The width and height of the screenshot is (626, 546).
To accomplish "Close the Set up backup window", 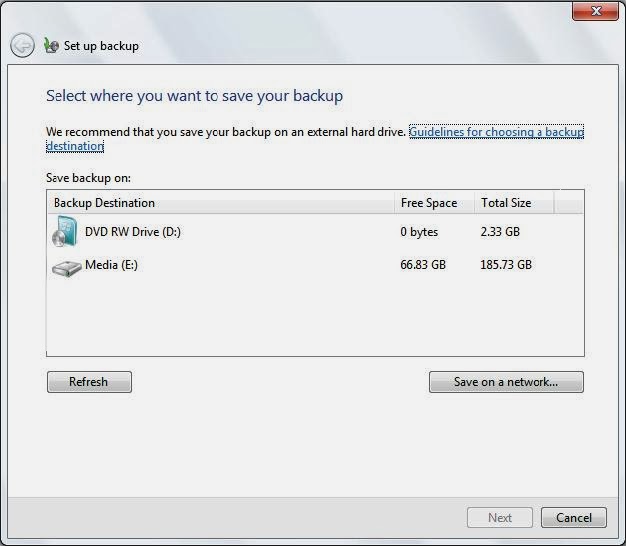I will click(x=595, y=11).
